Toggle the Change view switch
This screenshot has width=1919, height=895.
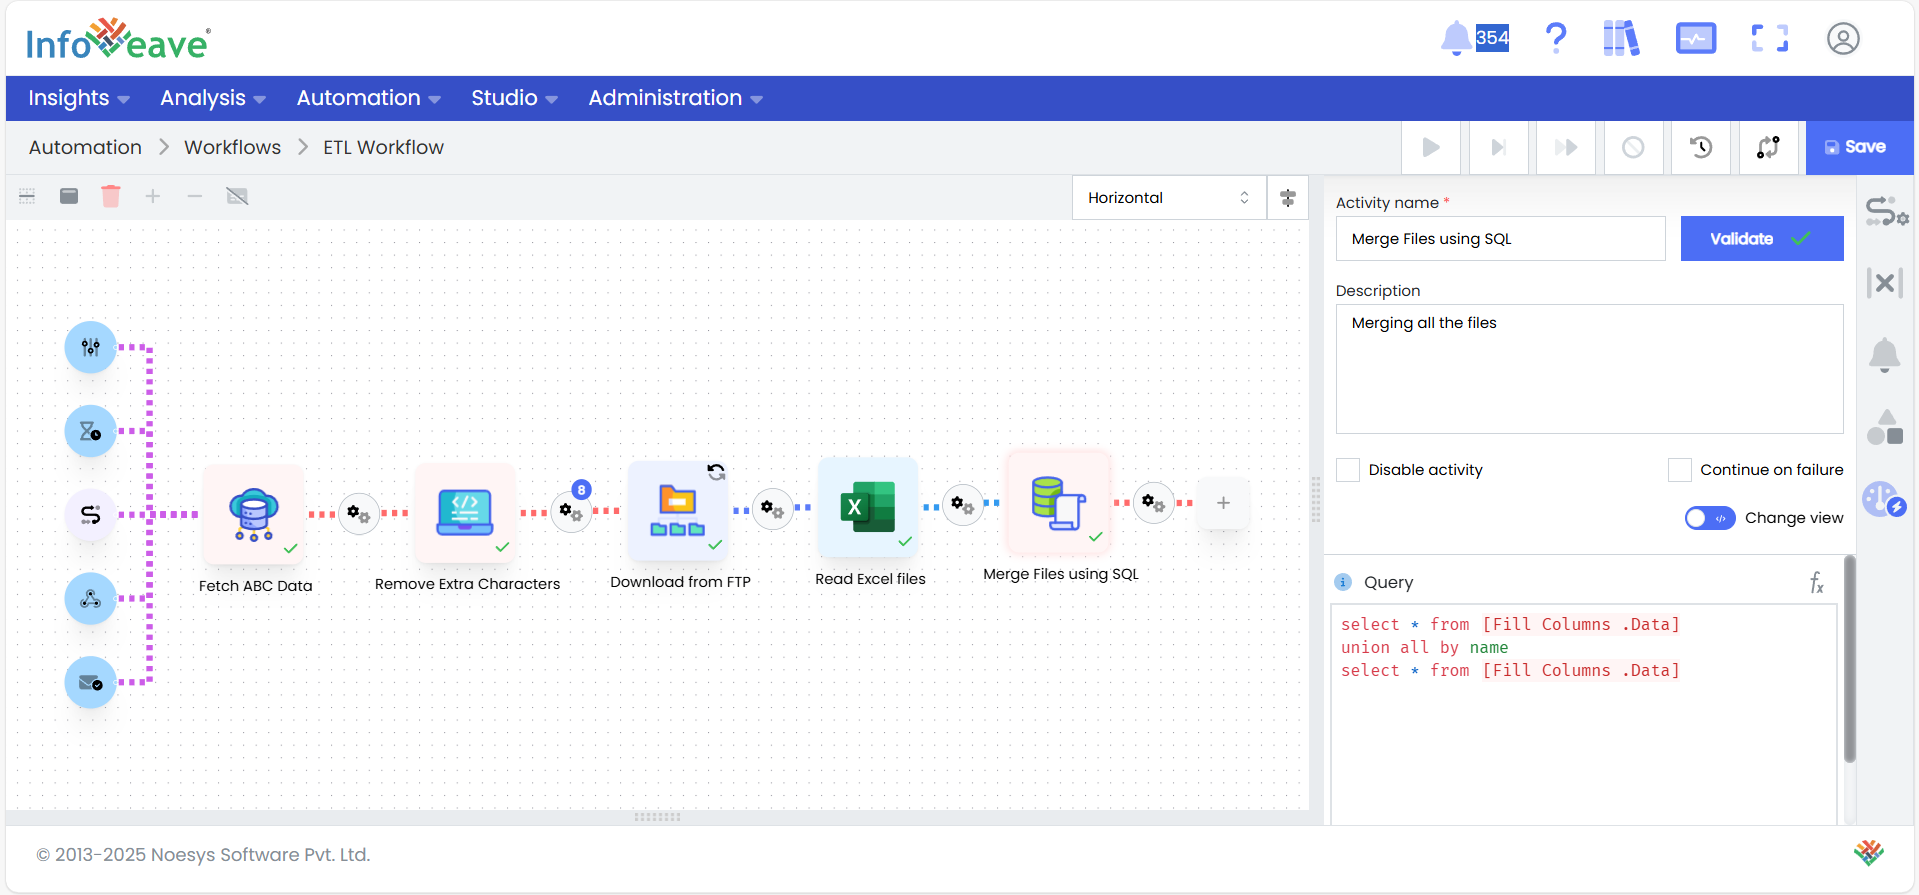coord(1709,518)
